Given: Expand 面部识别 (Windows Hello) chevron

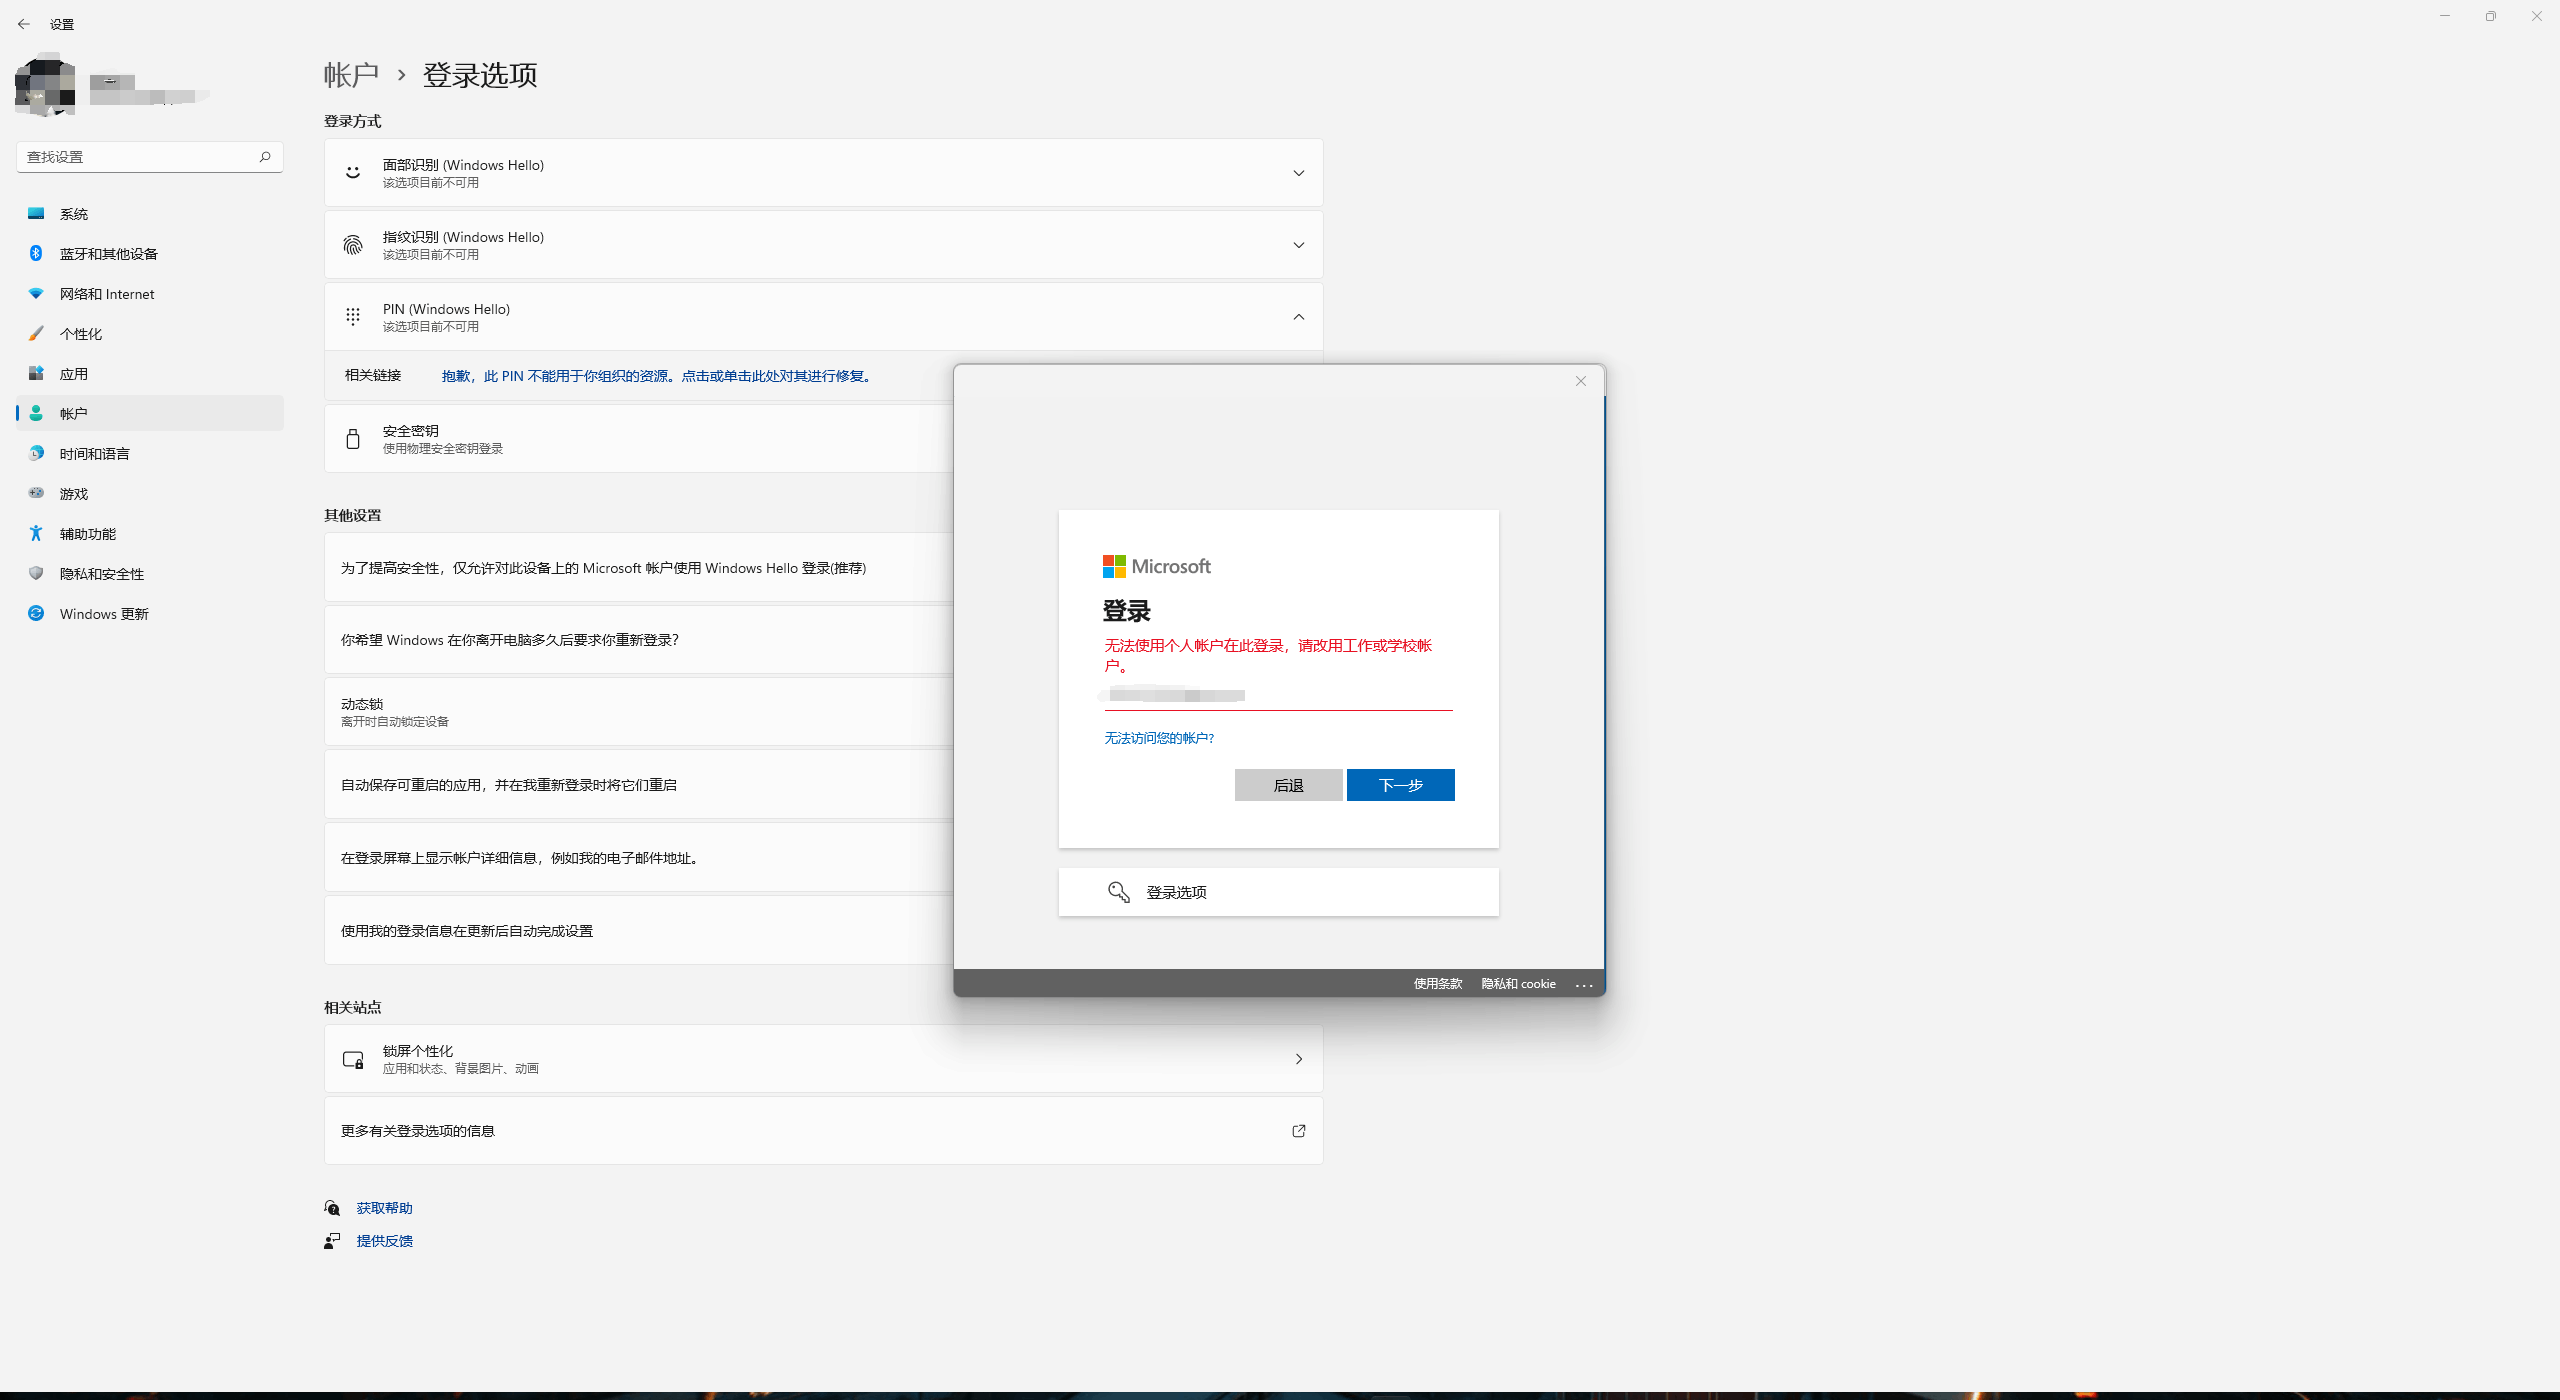Looking at the screenshot, I should pyautogui.click(x=1298, y=173).
